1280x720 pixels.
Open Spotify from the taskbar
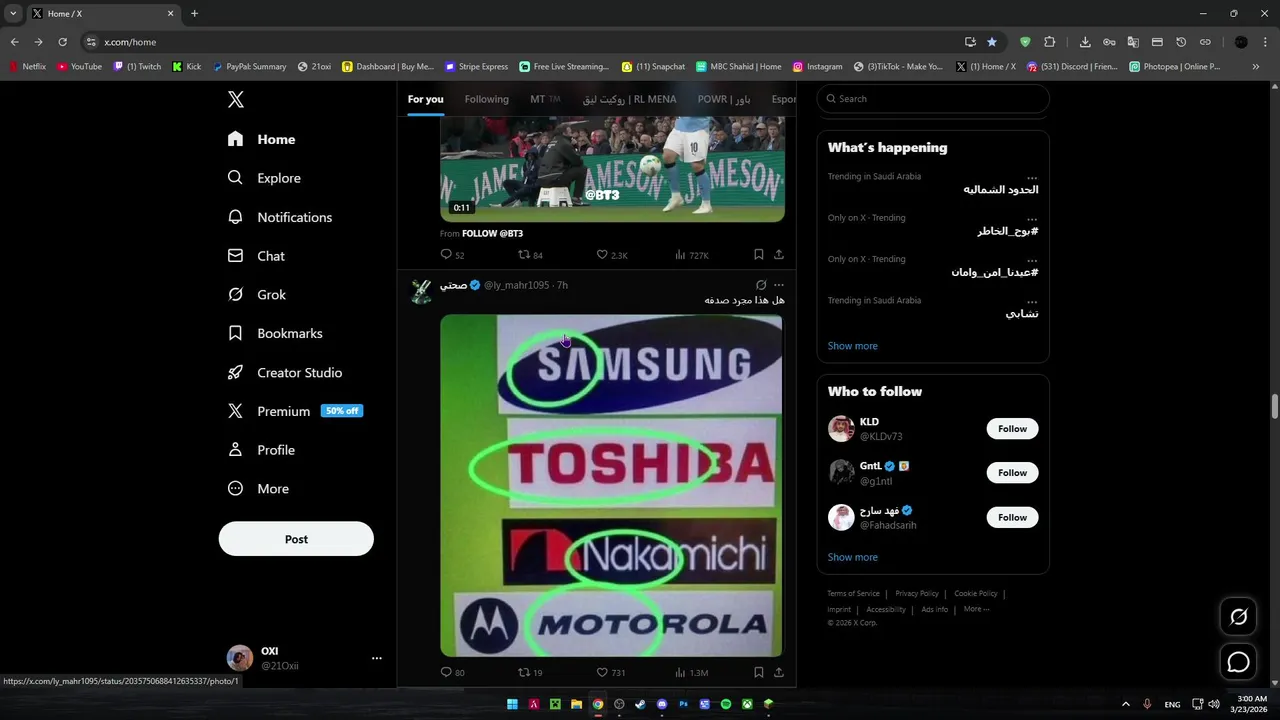[726, 704]
